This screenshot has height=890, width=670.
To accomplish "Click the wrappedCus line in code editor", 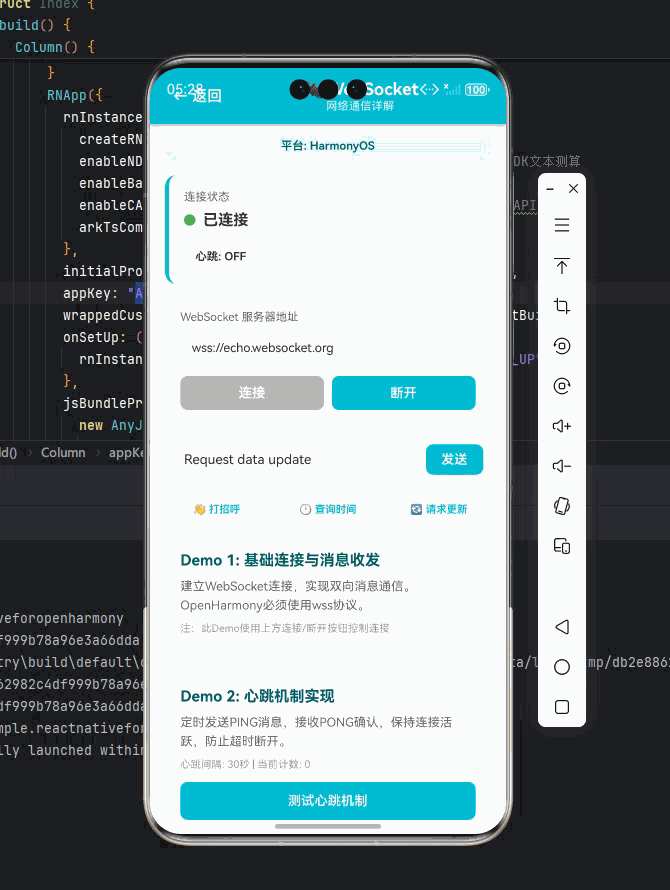I will coord(103,315).
